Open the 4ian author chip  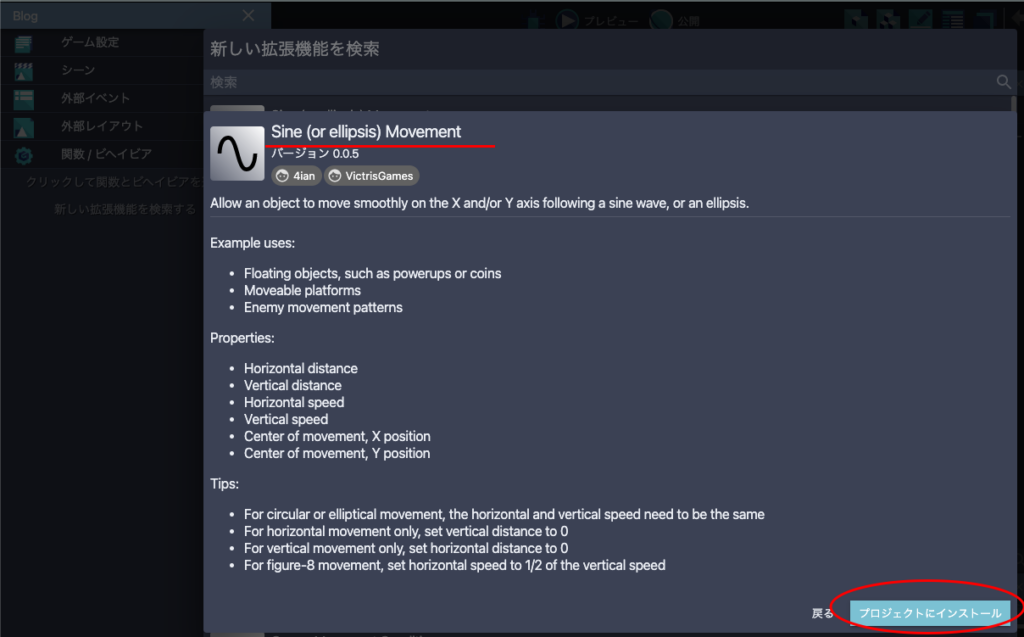[296, 176]
